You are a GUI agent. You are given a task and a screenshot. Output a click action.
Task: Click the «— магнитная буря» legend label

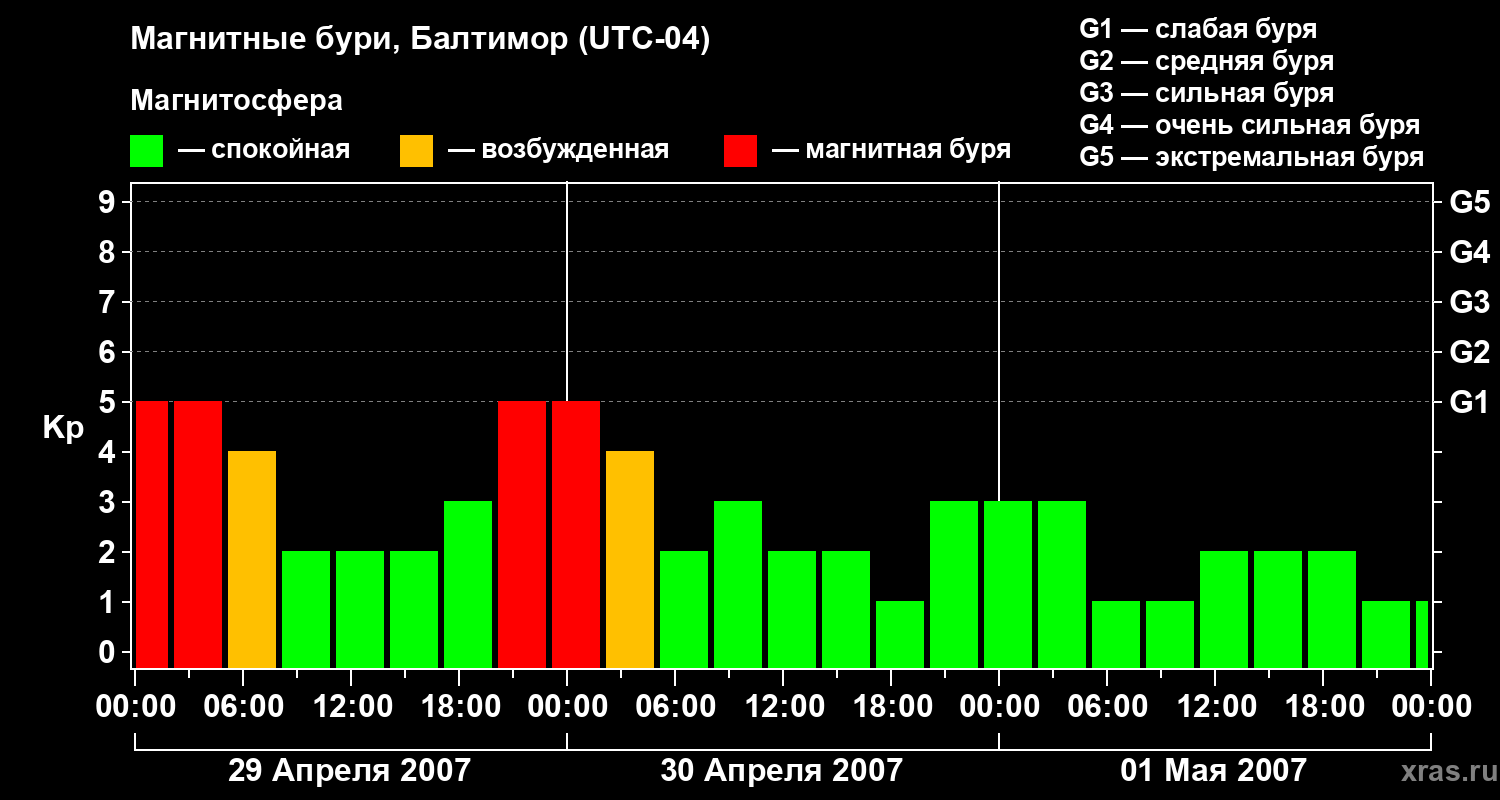coord(891,151)
